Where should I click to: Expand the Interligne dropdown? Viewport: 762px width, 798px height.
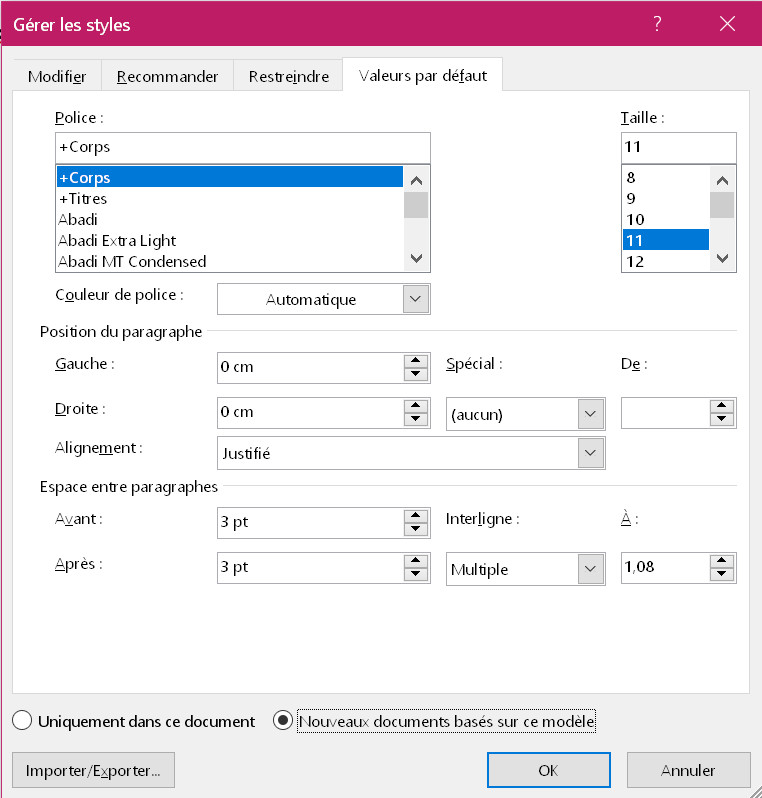coord(591,570)
